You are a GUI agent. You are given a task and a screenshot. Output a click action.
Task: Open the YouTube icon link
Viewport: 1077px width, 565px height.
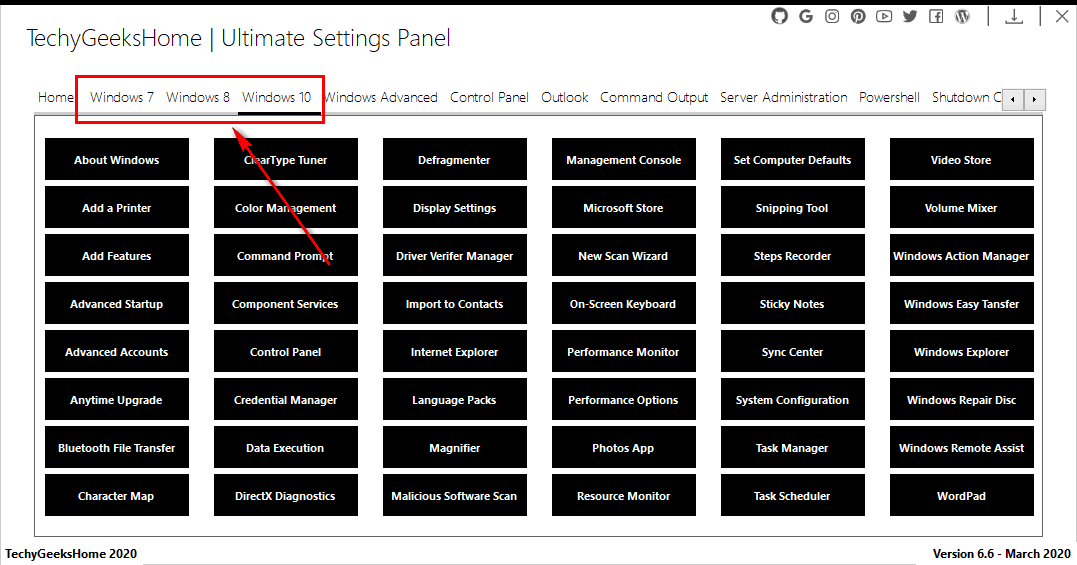coord(884,16)
